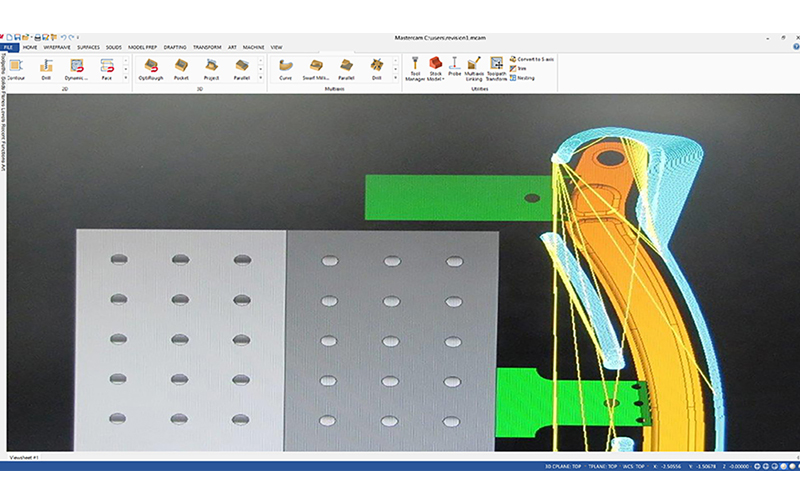This screenshot has height=500, width=800.
Task: Open the ART ribbon tab
Action: coord(232,47)
